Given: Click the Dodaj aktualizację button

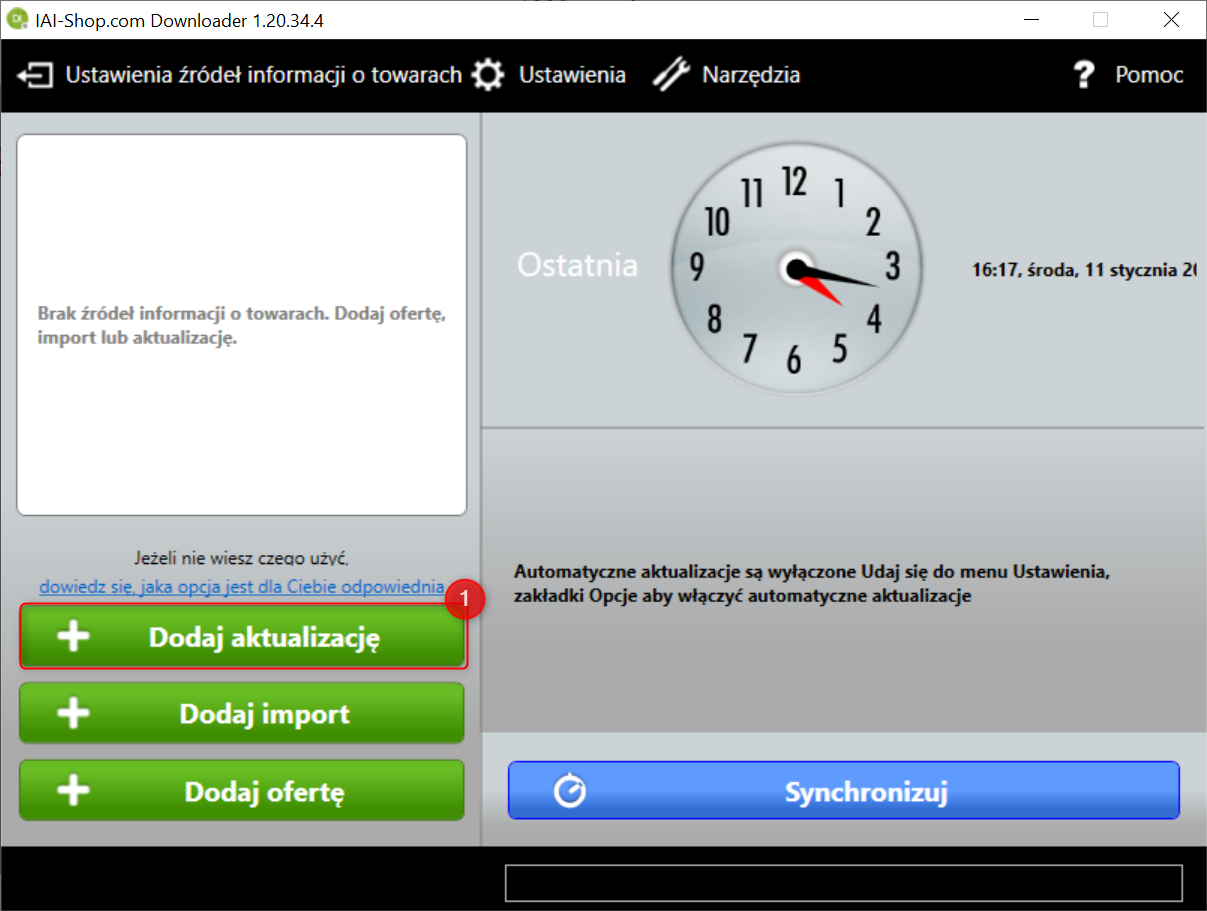Looking at the screenshot, I should 242,637.
